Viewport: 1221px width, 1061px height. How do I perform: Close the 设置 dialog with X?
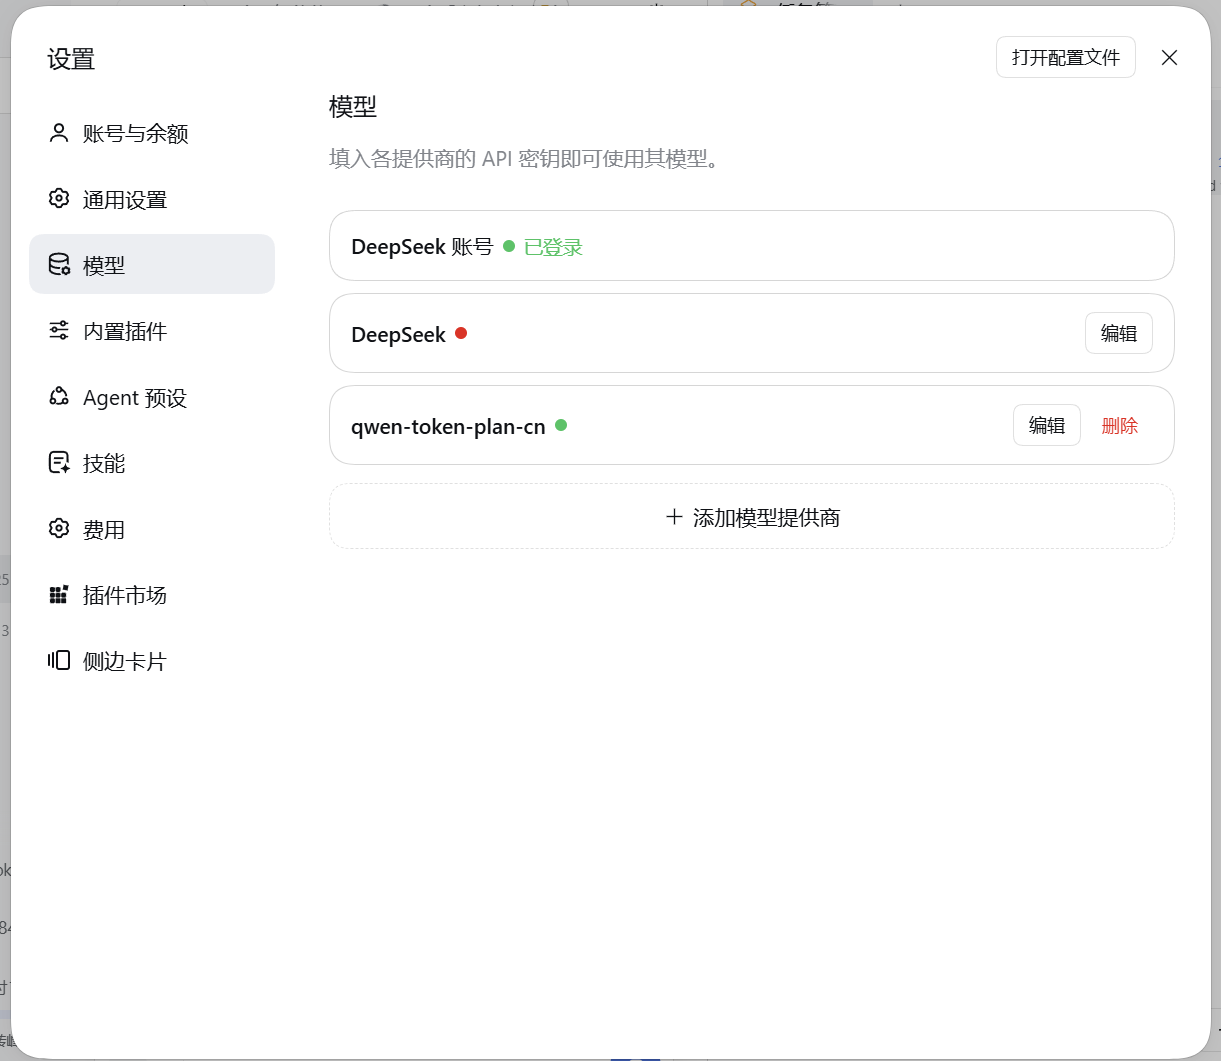point(1169,58)
